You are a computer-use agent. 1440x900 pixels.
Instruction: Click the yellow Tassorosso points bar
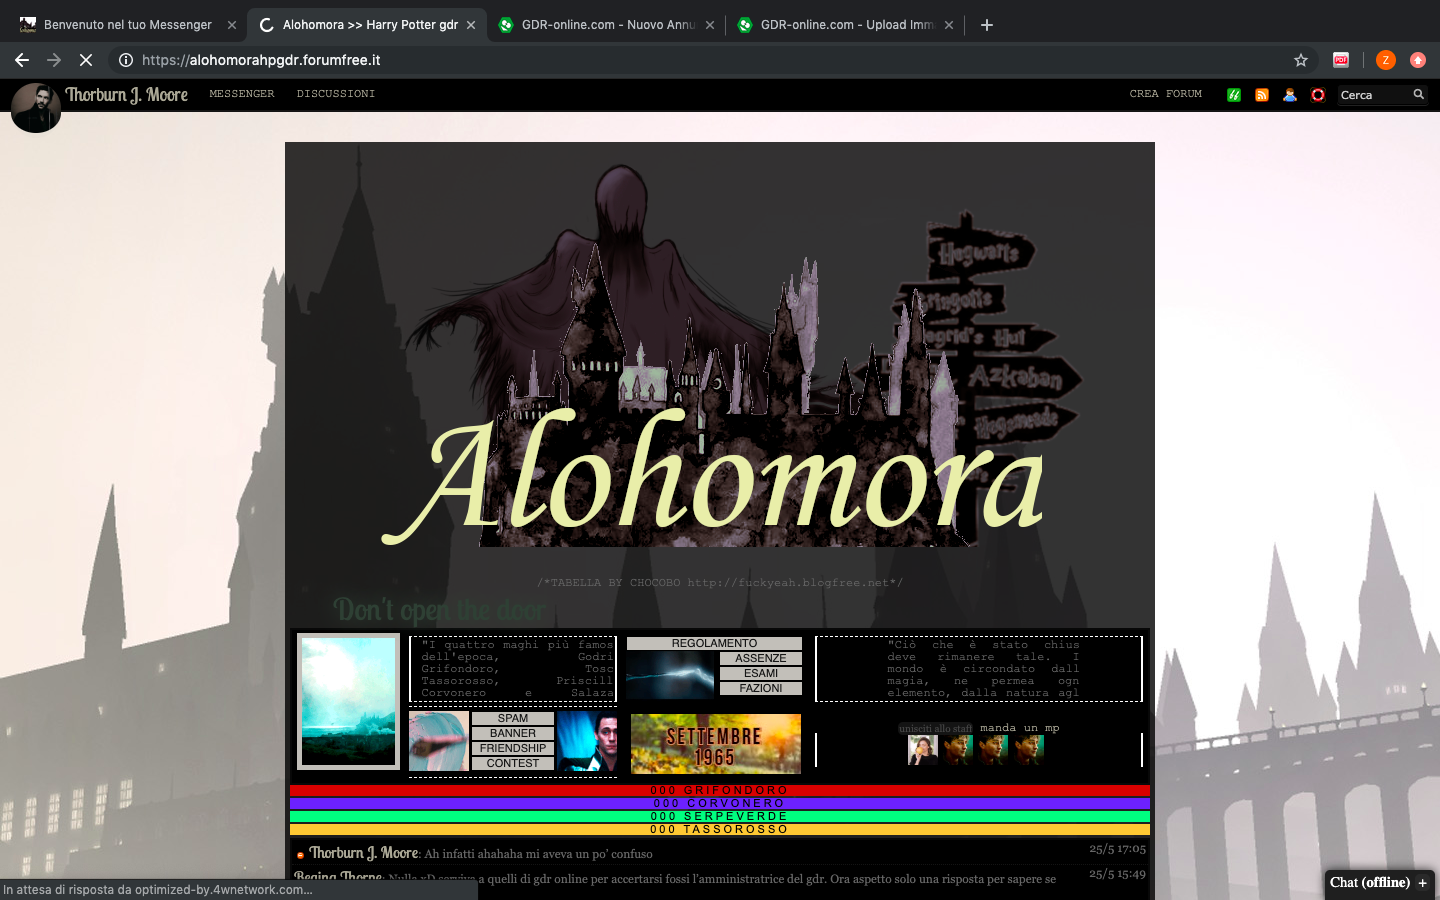click(720, 829)
